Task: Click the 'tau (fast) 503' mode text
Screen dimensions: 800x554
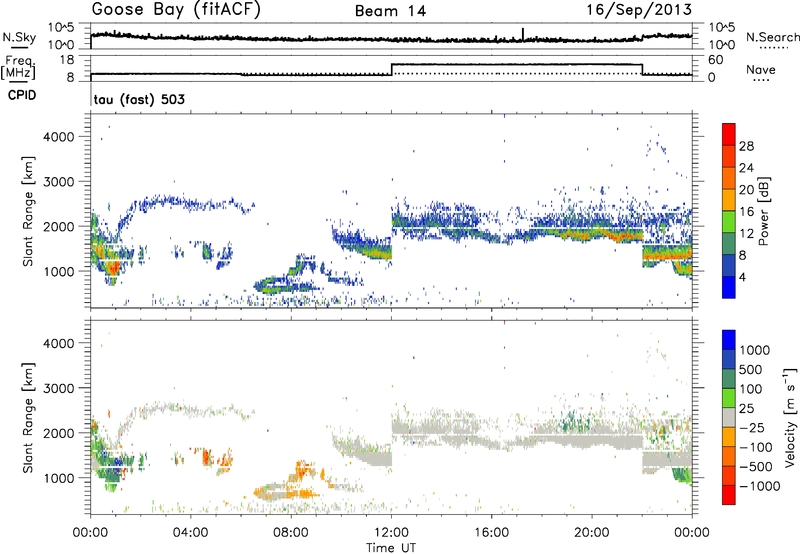Action: click(139, 99)
